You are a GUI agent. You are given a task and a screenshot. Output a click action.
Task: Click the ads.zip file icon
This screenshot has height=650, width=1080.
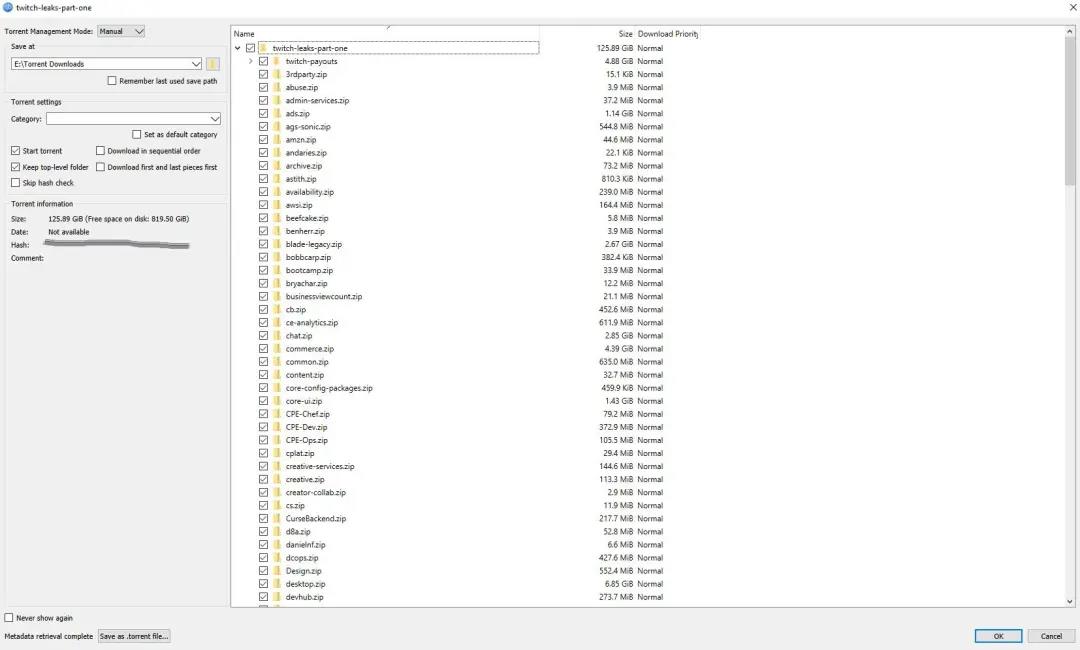tap(277, 114)
